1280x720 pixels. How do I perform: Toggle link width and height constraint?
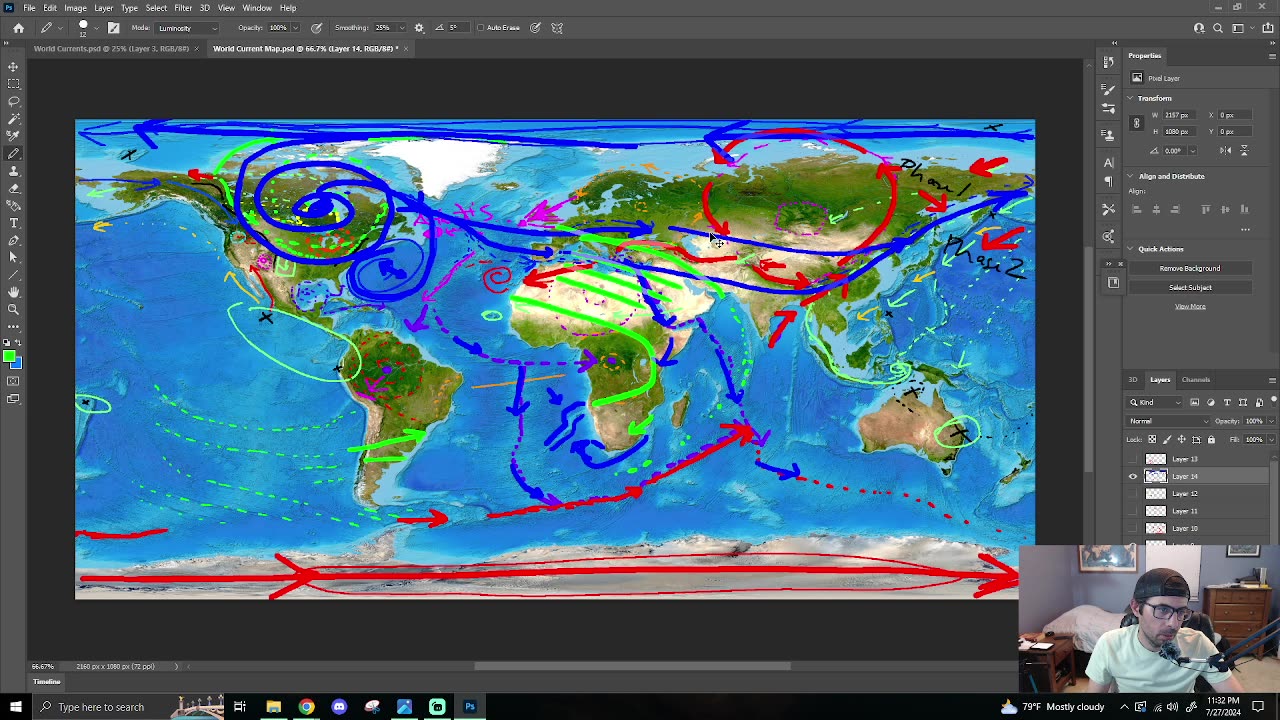(x=1136, y=123)
